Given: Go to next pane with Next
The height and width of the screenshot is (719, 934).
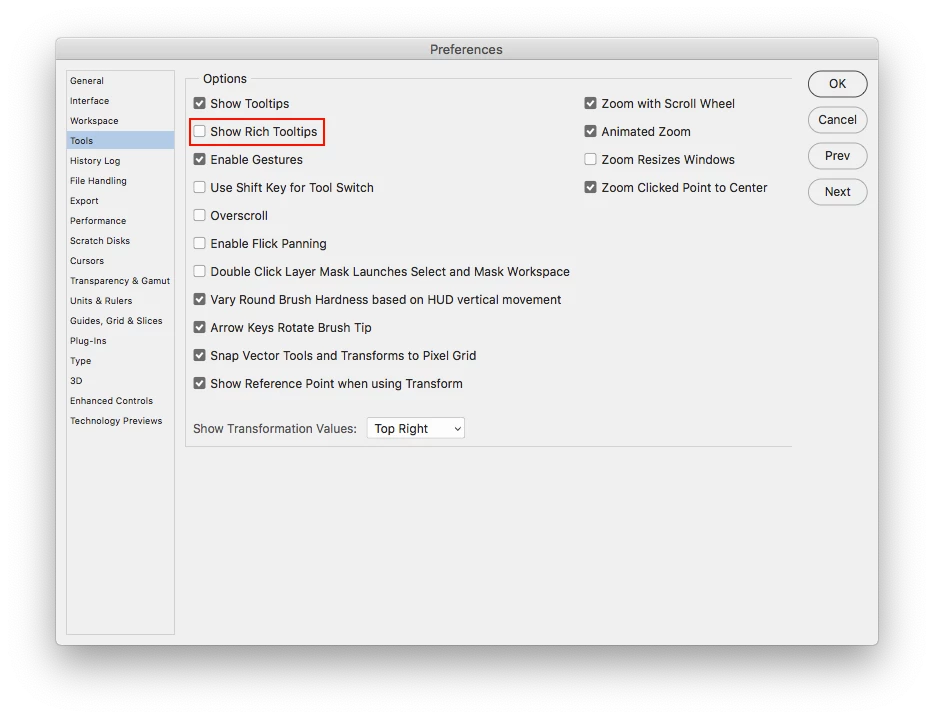Looking at the screenshot, I should [838, 192].
